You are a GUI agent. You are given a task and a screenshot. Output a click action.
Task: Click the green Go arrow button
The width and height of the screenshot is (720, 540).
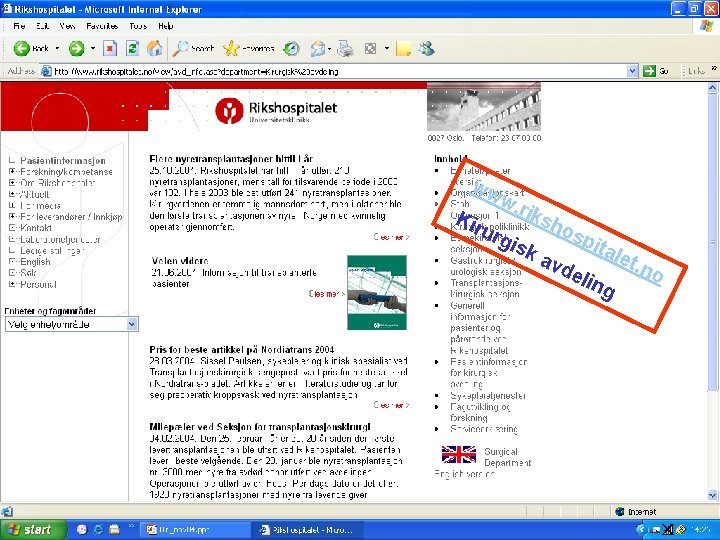tap(649, 71)
